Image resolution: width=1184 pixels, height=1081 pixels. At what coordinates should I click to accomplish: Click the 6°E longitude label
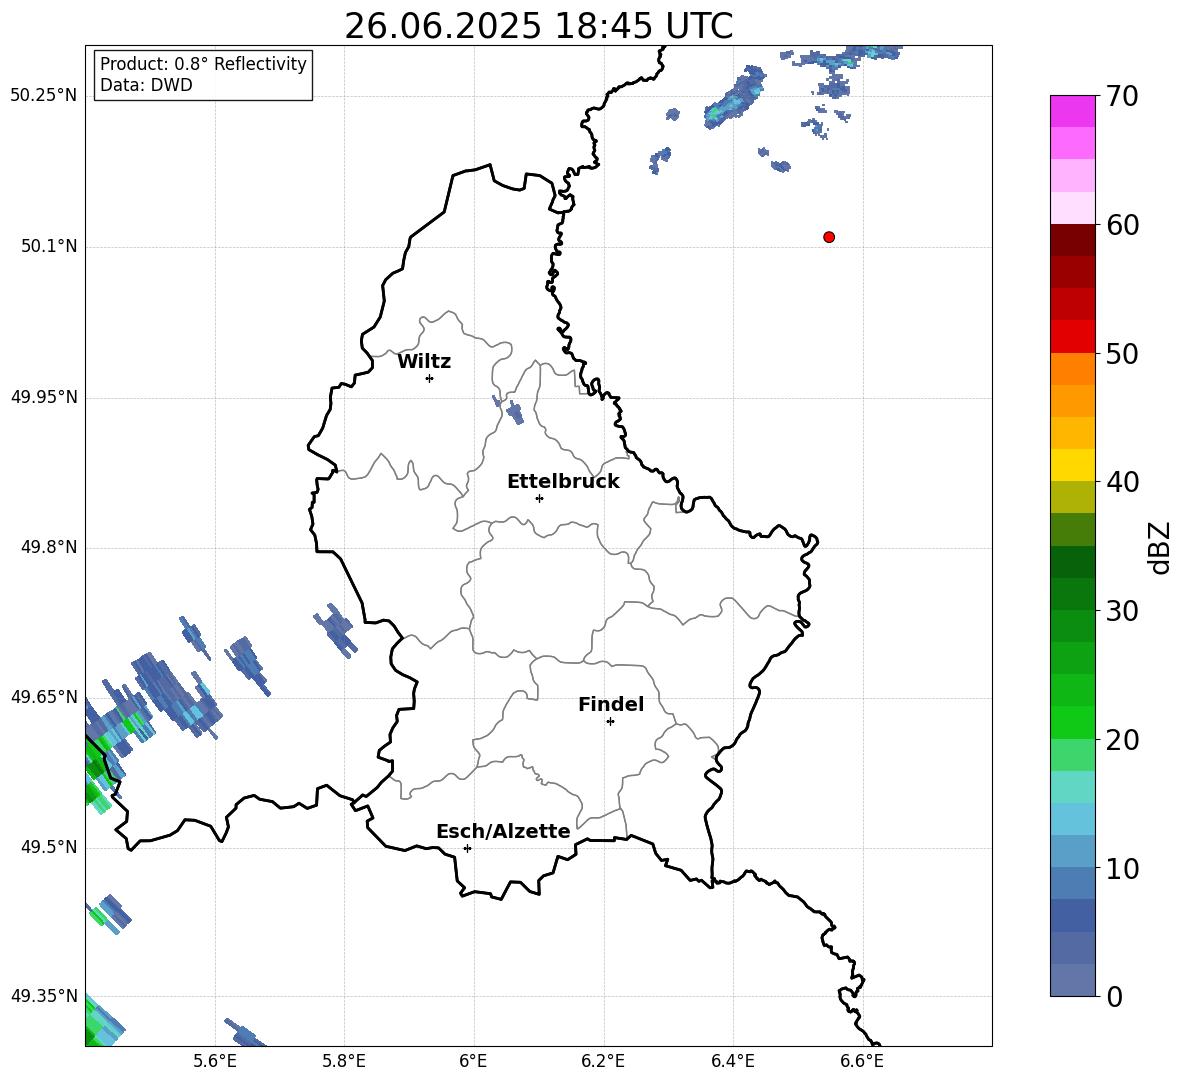point(473,1061)
